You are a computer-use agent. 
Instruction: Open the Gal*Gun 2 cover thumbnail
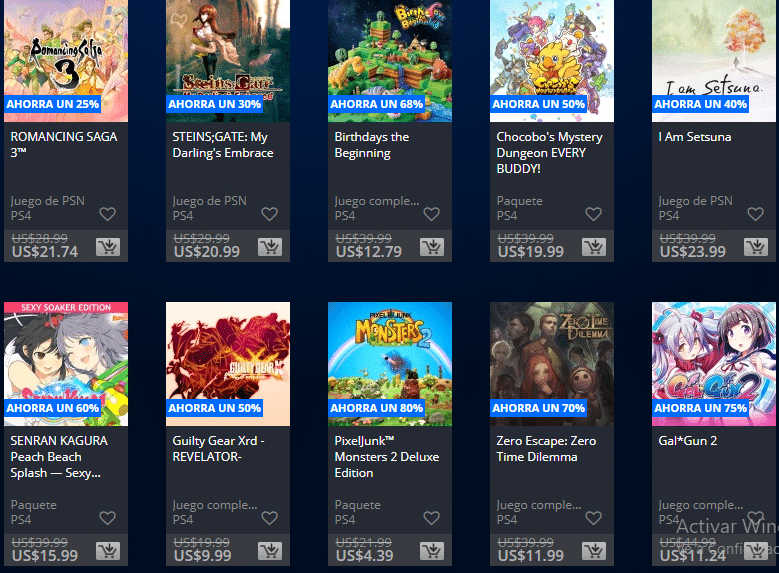pyautogui.click(x=714, y=364)
